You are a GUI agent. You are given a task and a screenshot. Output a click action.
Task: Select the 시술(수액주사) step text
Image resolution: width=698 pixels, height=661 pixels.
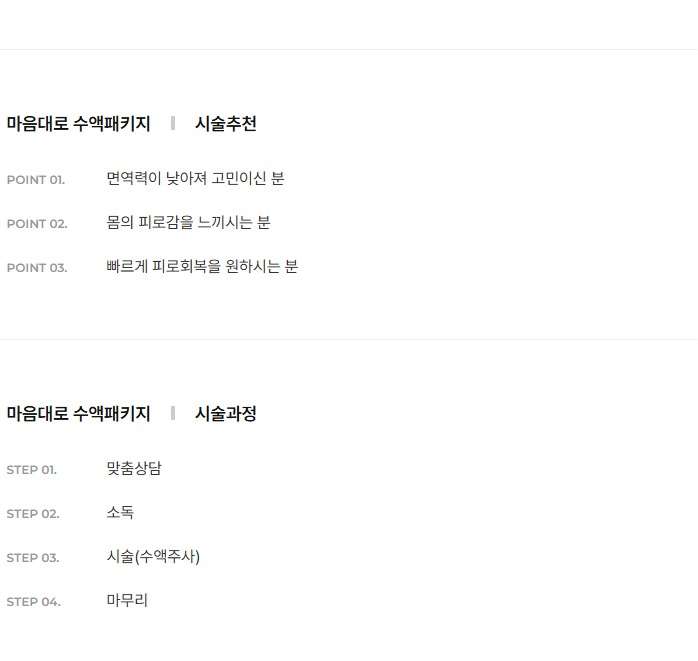[x=153, y=556]
